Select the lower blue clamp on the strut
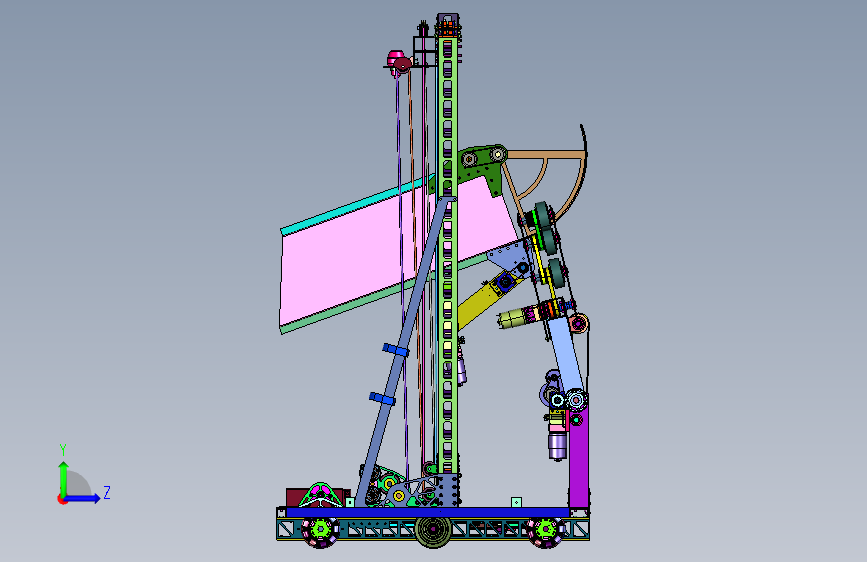867x562 pixels. click(x=382, y=398)
